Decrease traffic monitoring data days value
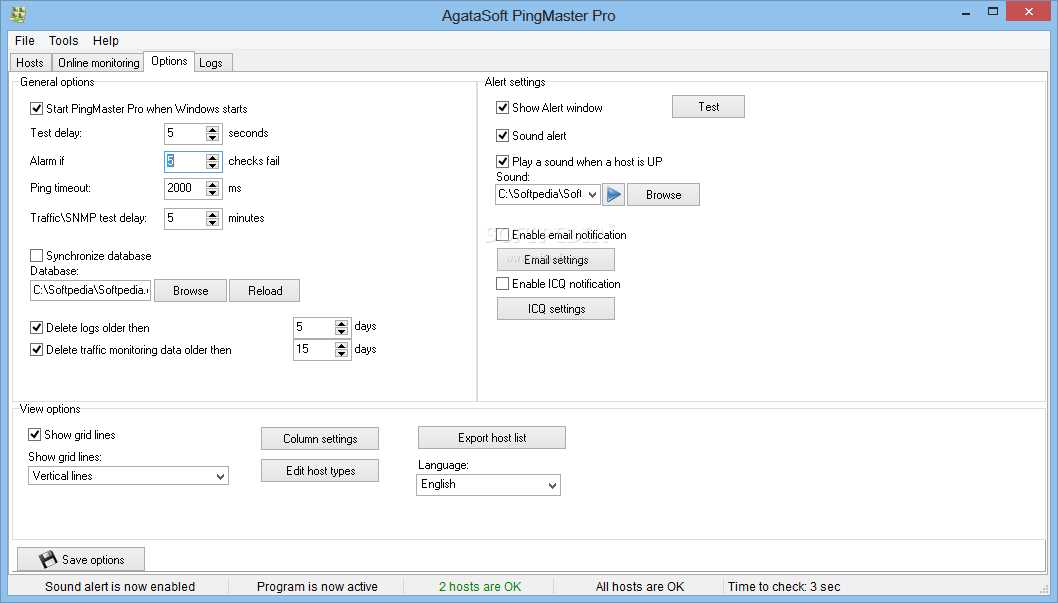1058x603 pixels. (x=341, y=353)
